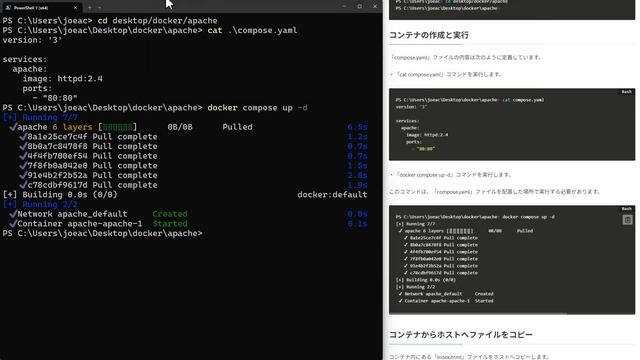Click '[+] Running 7/7' line in terminal
This screenshot has width=640, height=360.
pyautogui.click(x=40, y=117)
